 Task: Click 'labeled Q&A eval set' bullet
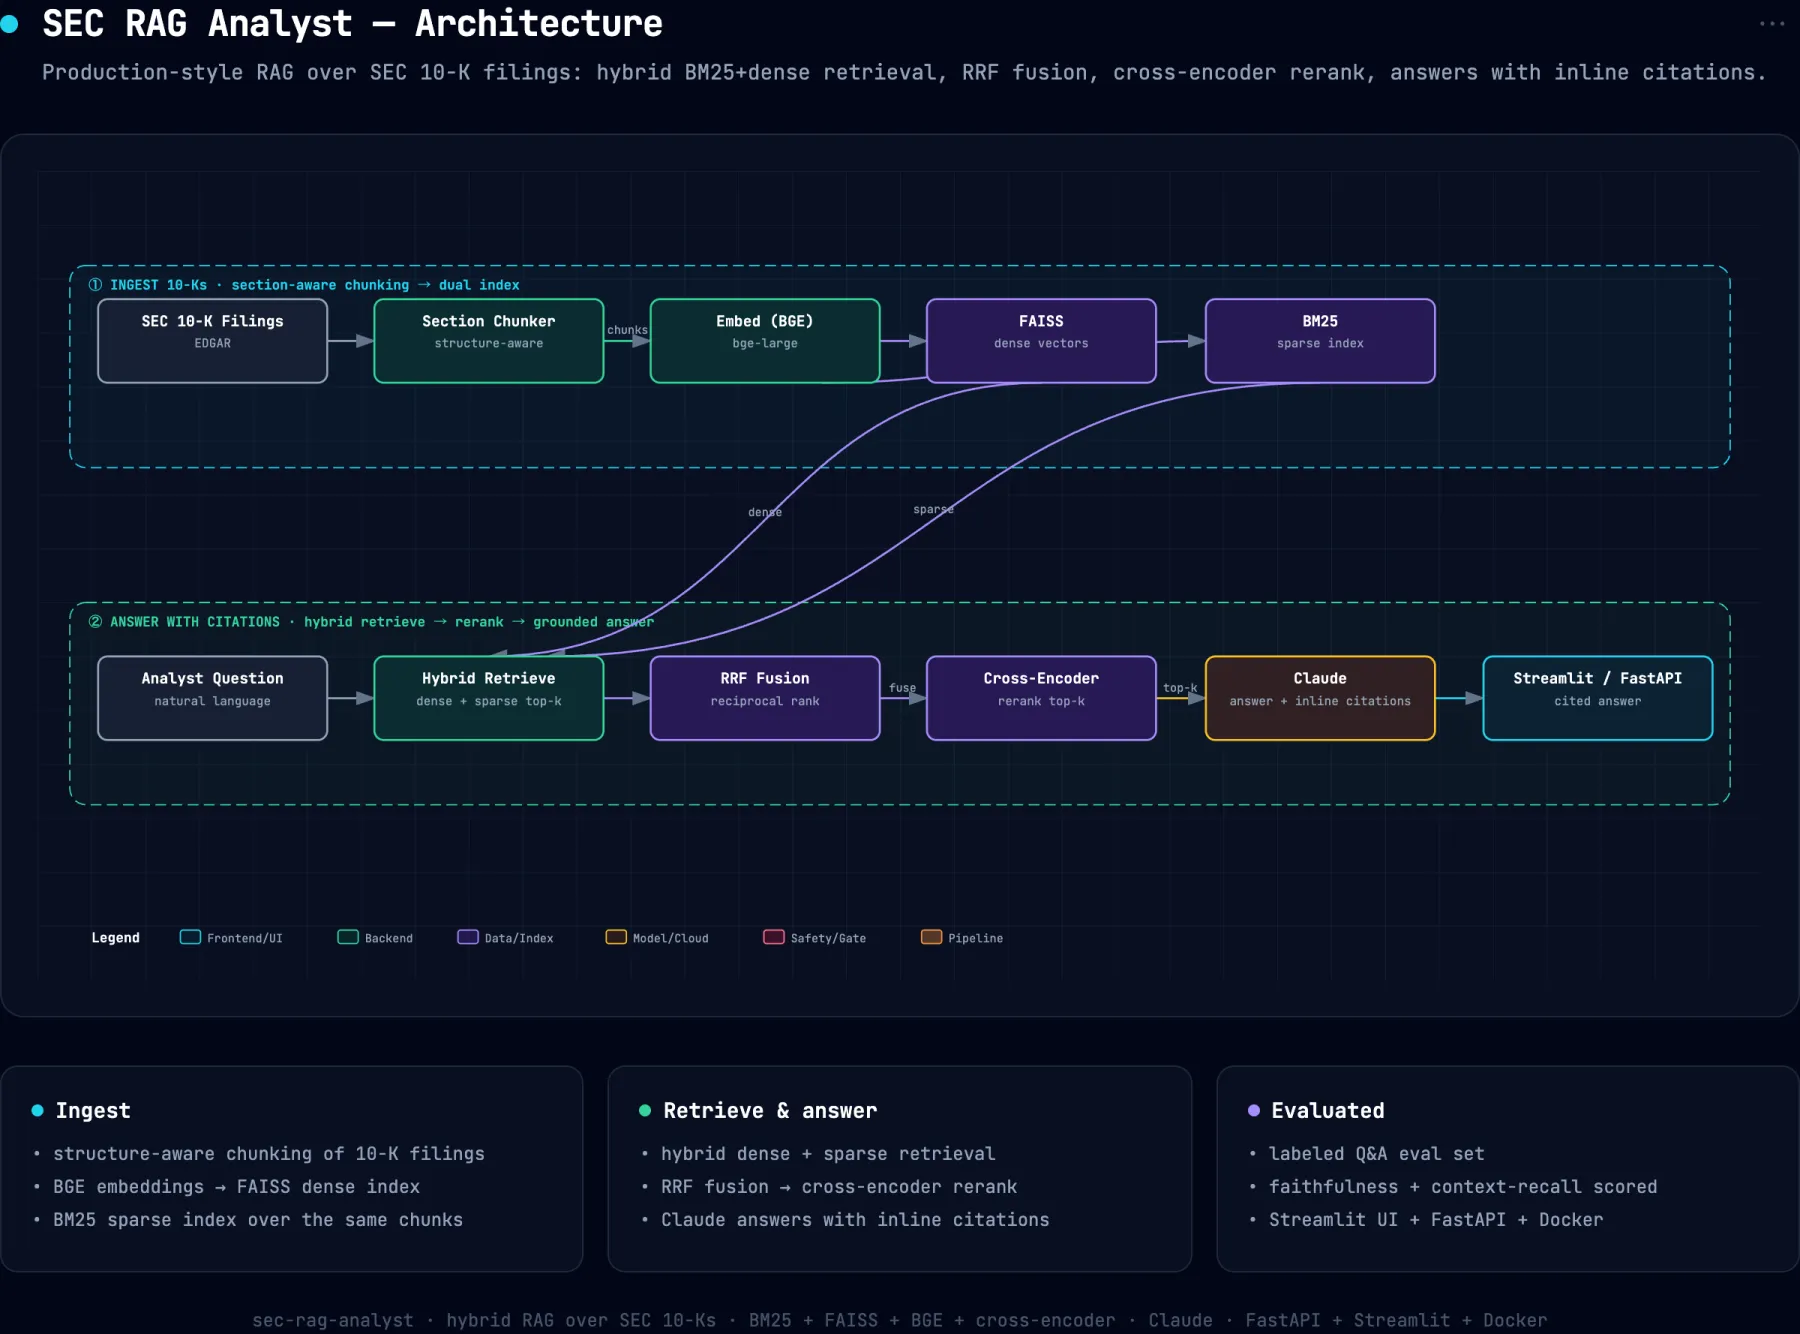pos(1377,1154)
